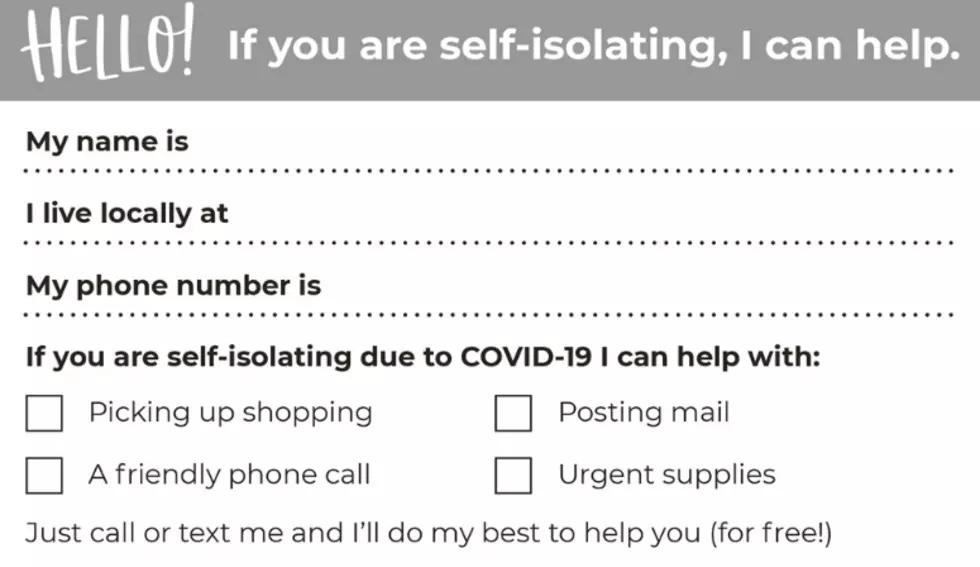The height and width of the screenshot is (567, 980).
Task: Check the Posting mail box
Action: [x=513, y=413]
